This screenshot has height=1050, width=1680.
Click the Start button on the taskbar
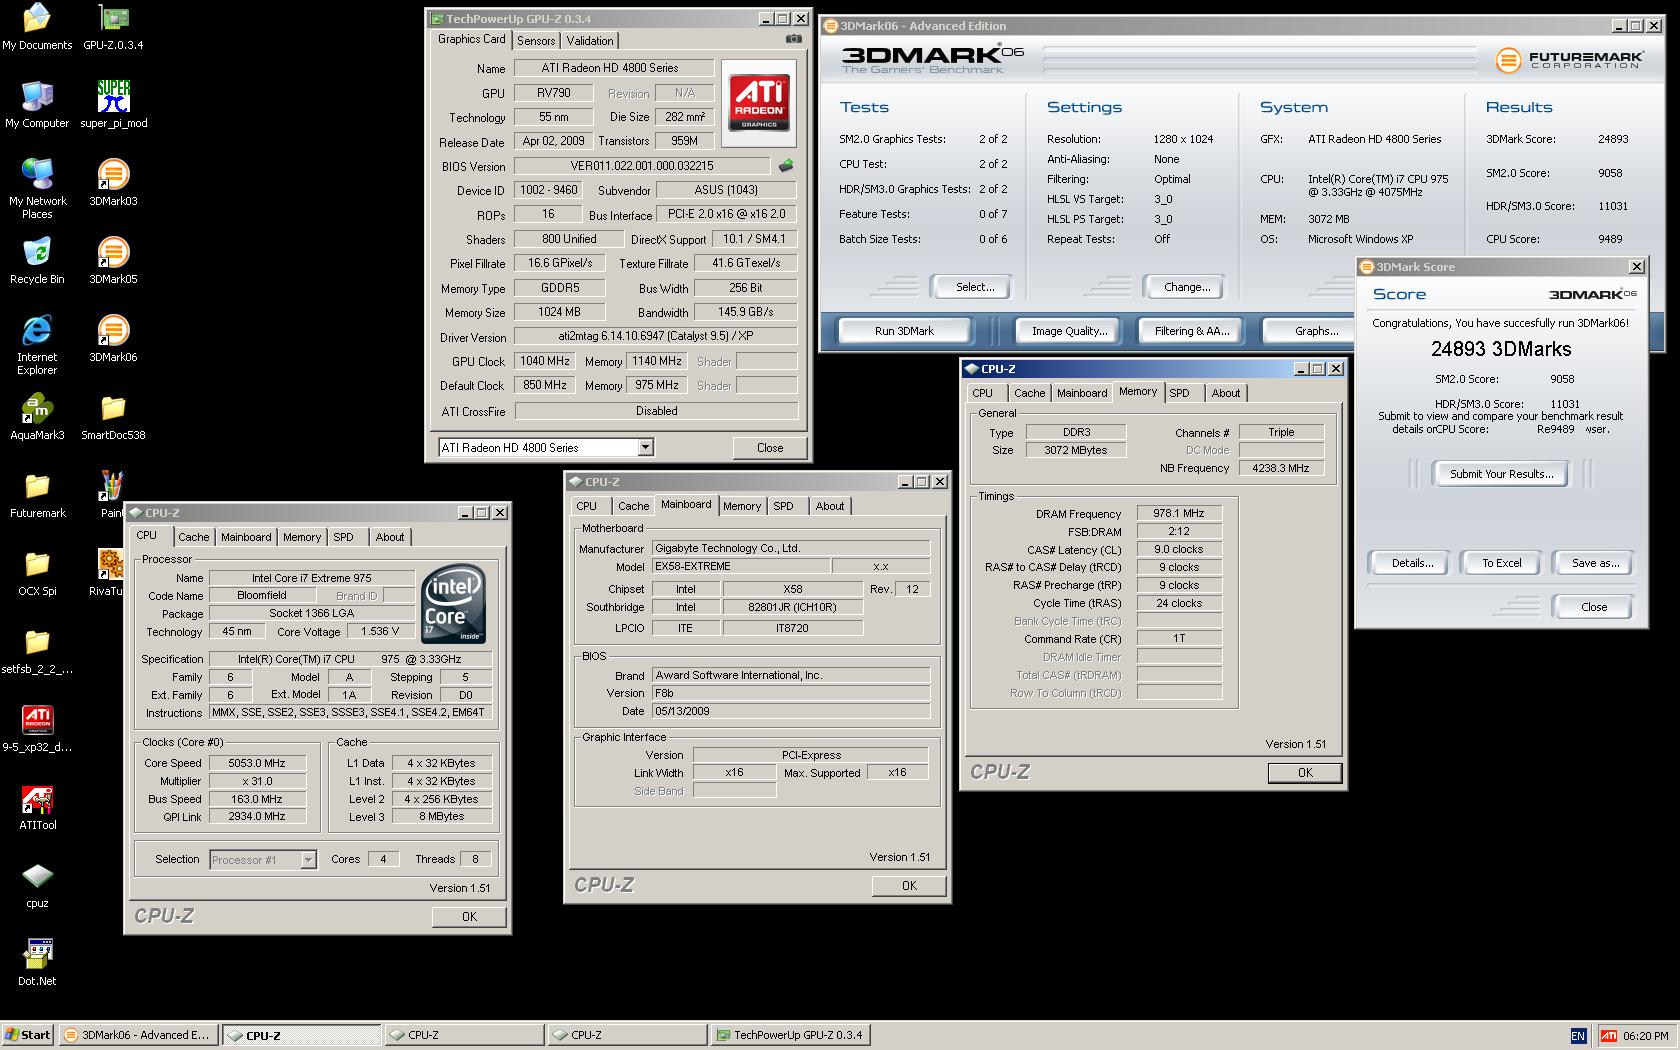coord(27,1035)
